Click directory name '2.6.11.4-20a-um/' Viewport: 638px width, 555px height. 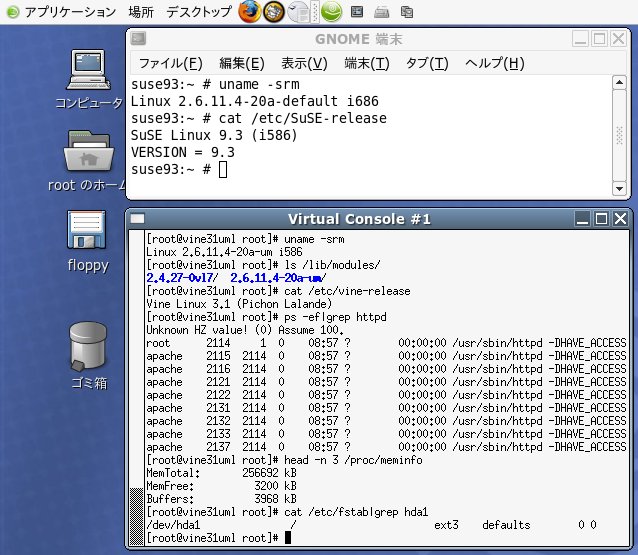coord(278,278)
